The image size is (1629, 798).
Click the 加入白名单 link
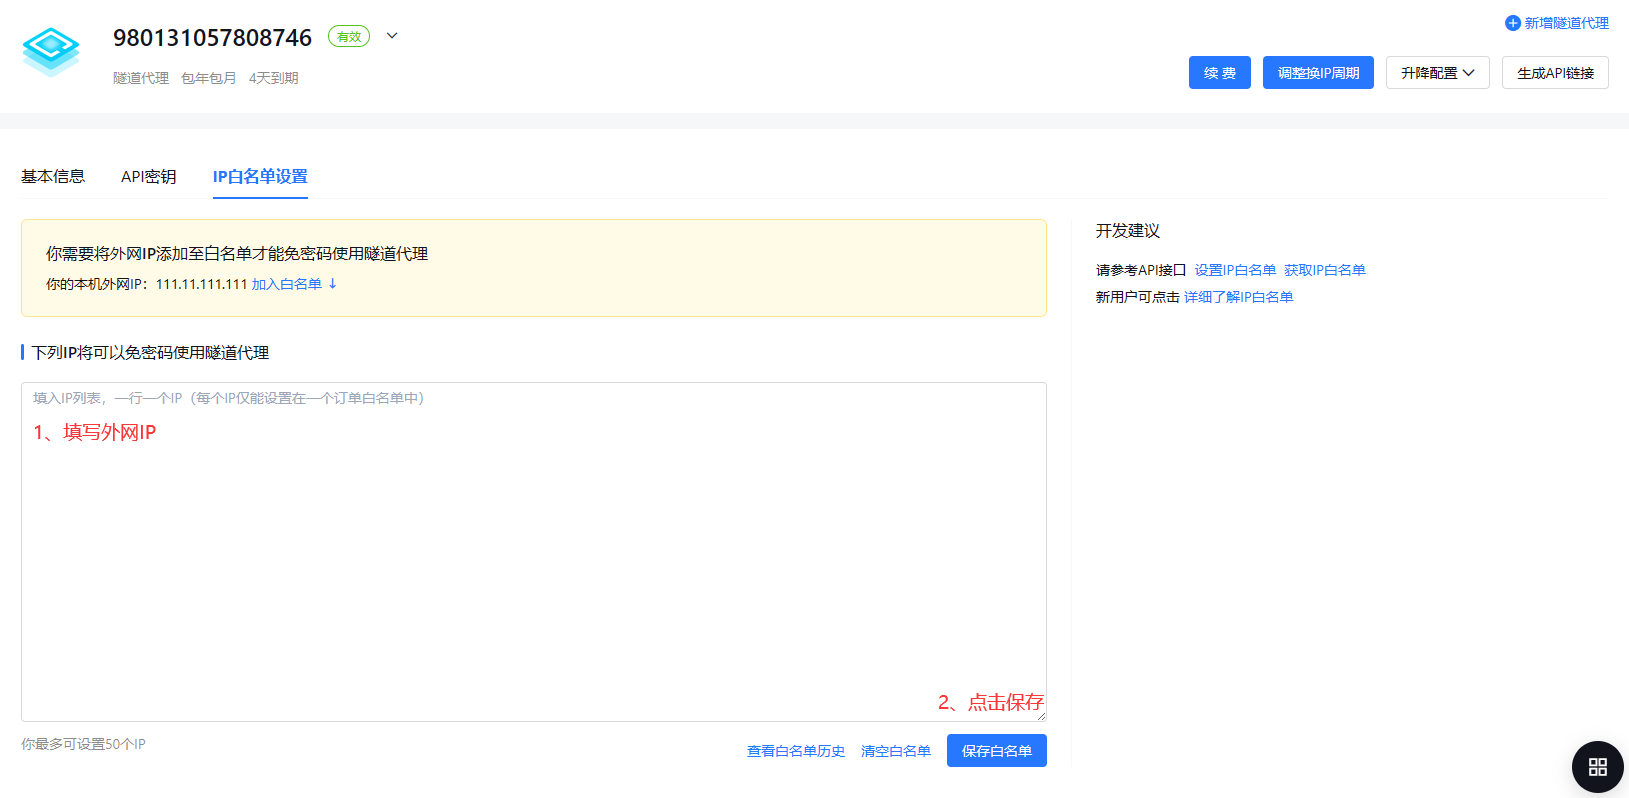click(x=286, y=284)
